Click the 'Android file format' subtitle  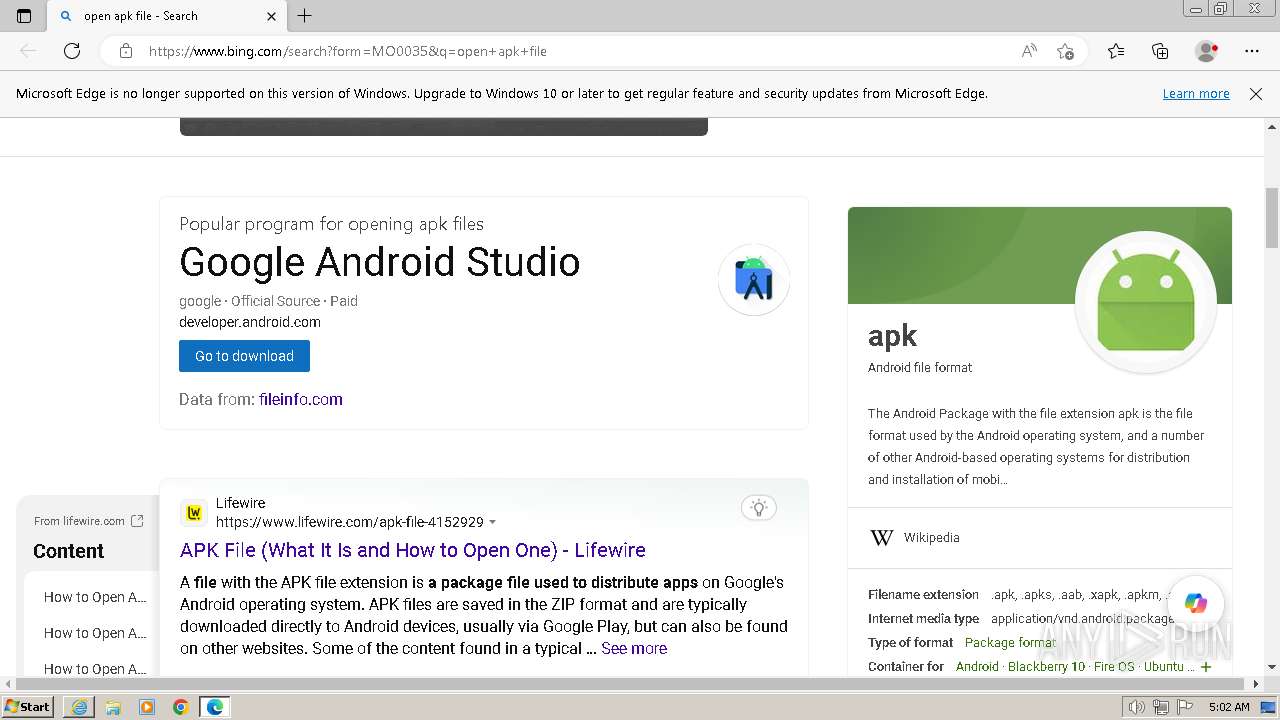tap(920, 367)
